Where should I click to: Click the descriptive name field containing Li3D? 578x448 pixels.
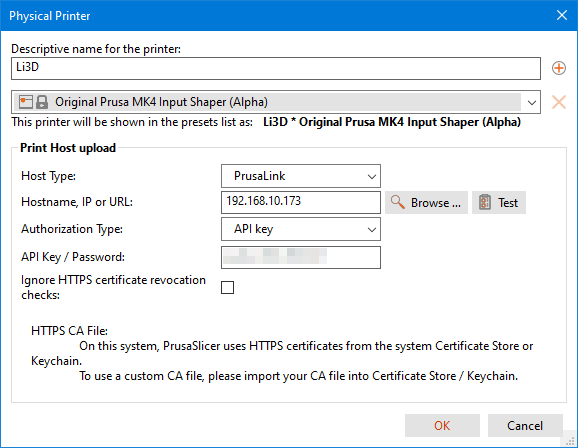coord(276,68)
